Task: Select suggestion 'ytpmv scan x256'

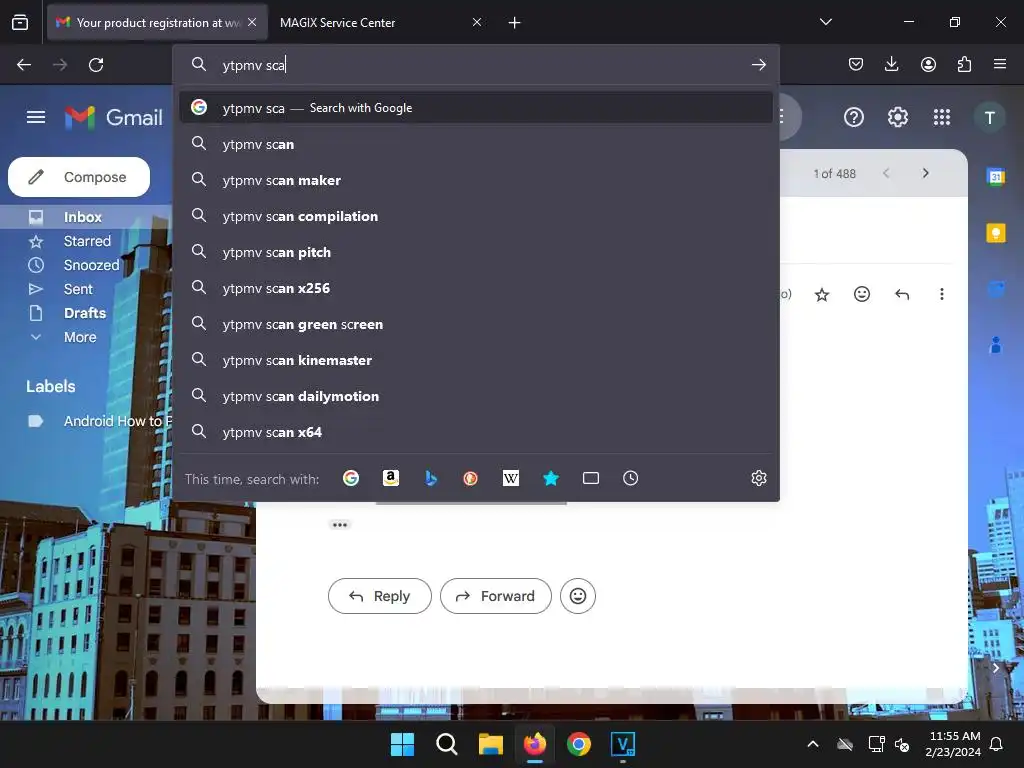Action: click(x=476, y=288)
